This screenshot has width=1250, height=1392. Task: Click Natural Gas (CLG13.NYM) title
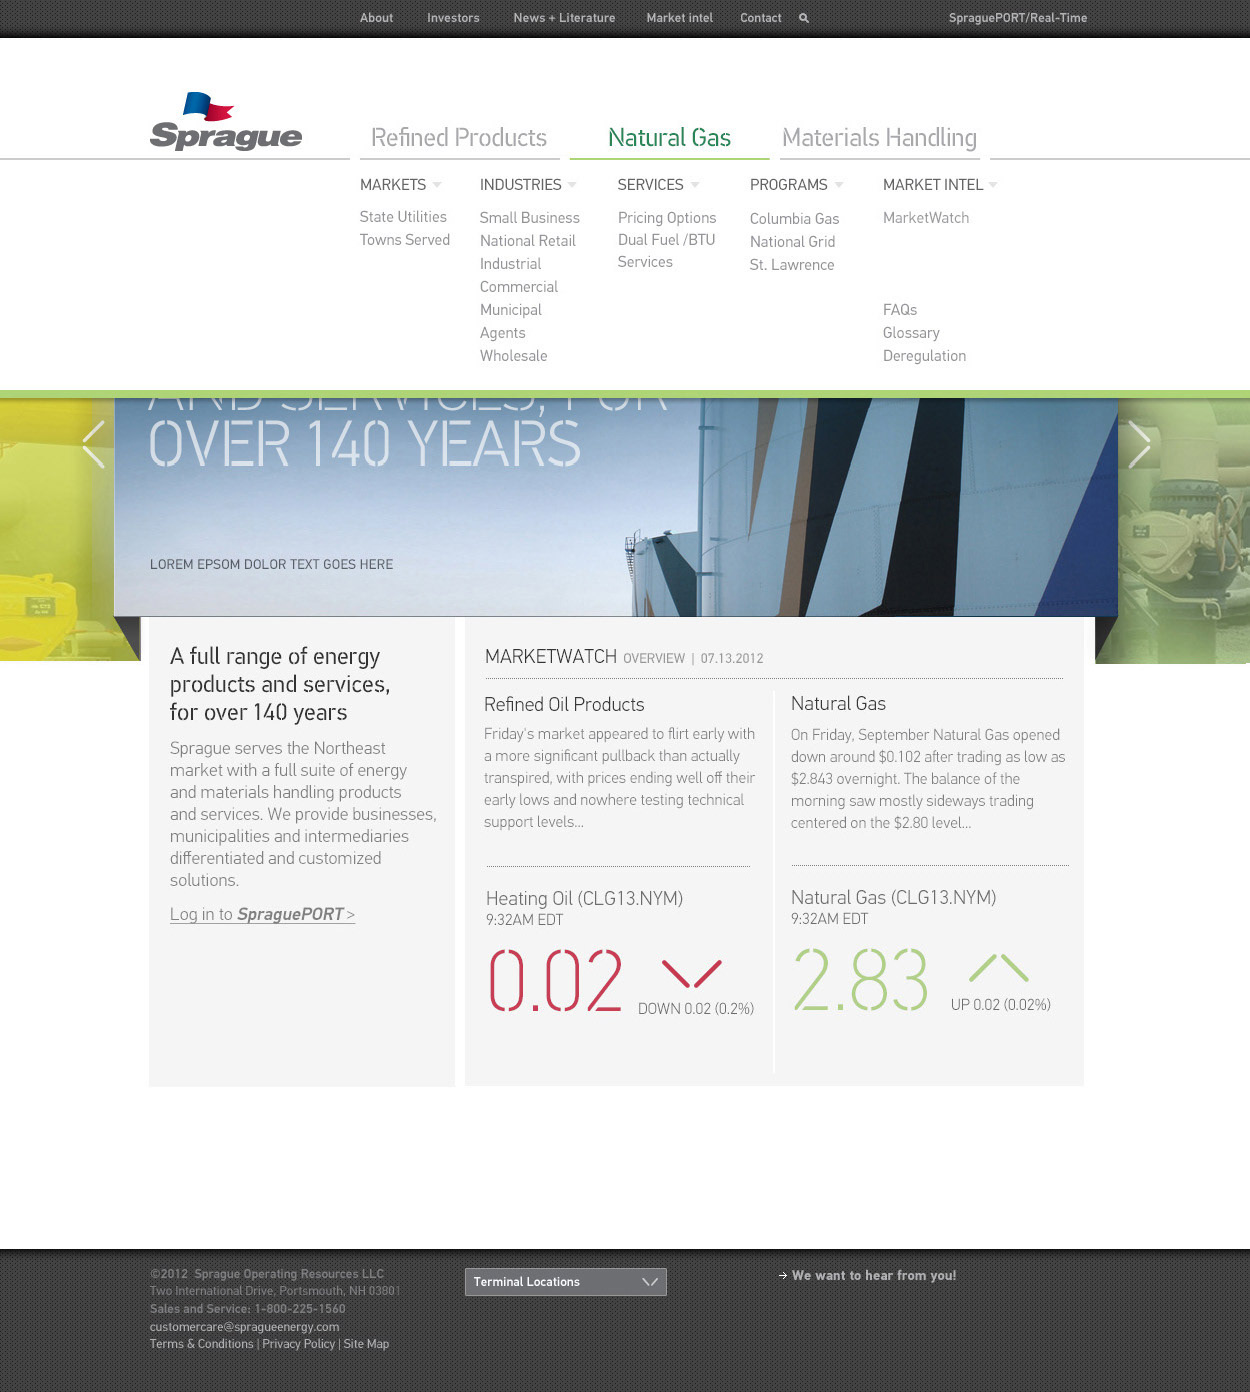pos(893,897)
